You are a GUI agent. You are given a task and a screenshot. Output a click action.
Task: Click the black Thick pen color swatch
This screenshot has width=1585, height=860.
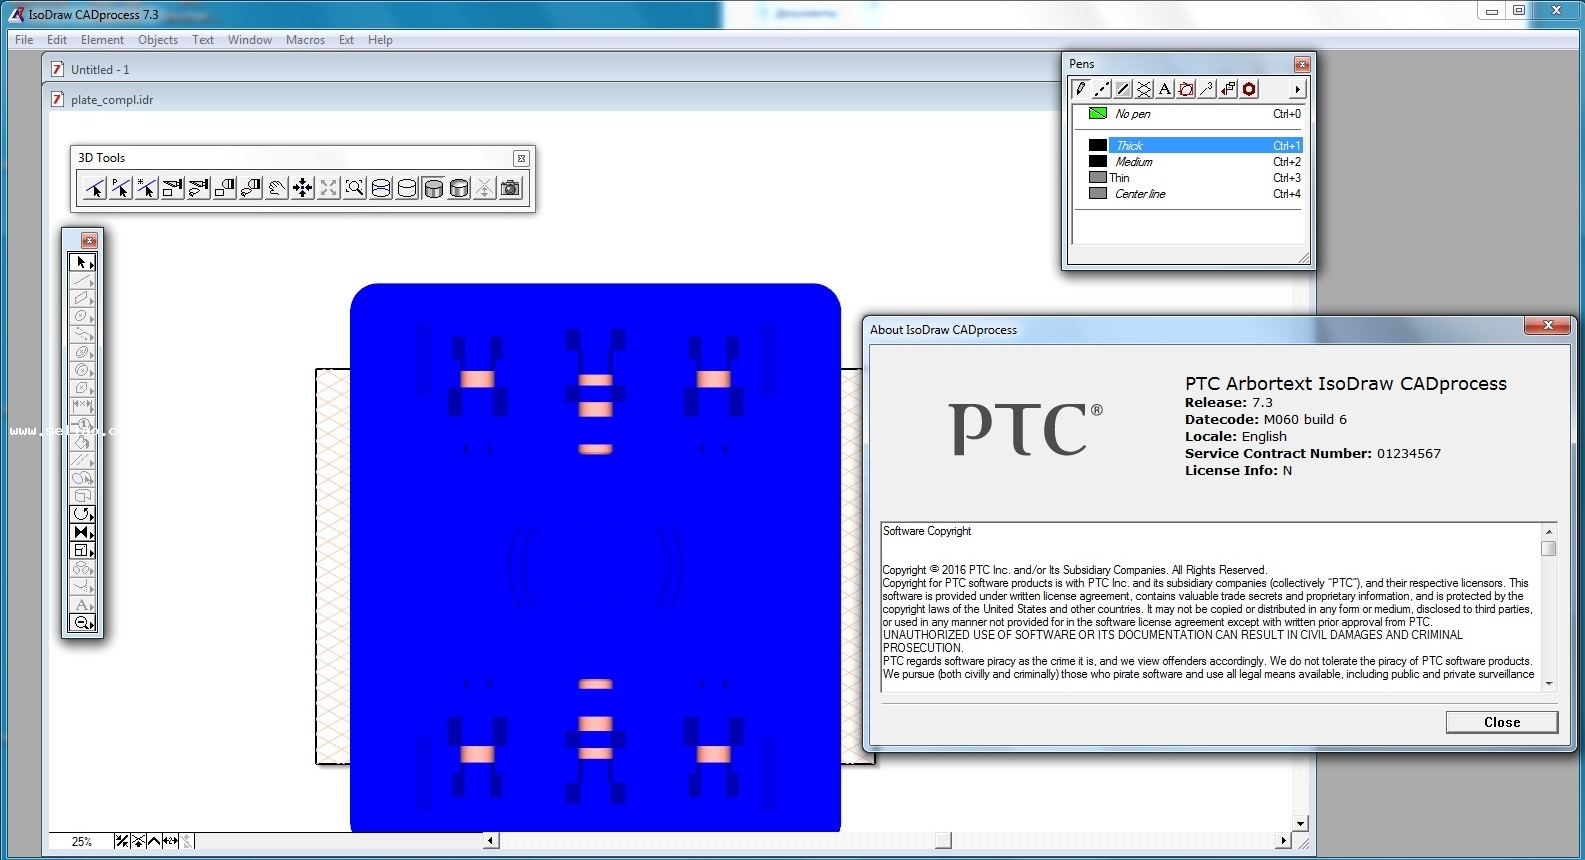click(x=1098, y=146)
